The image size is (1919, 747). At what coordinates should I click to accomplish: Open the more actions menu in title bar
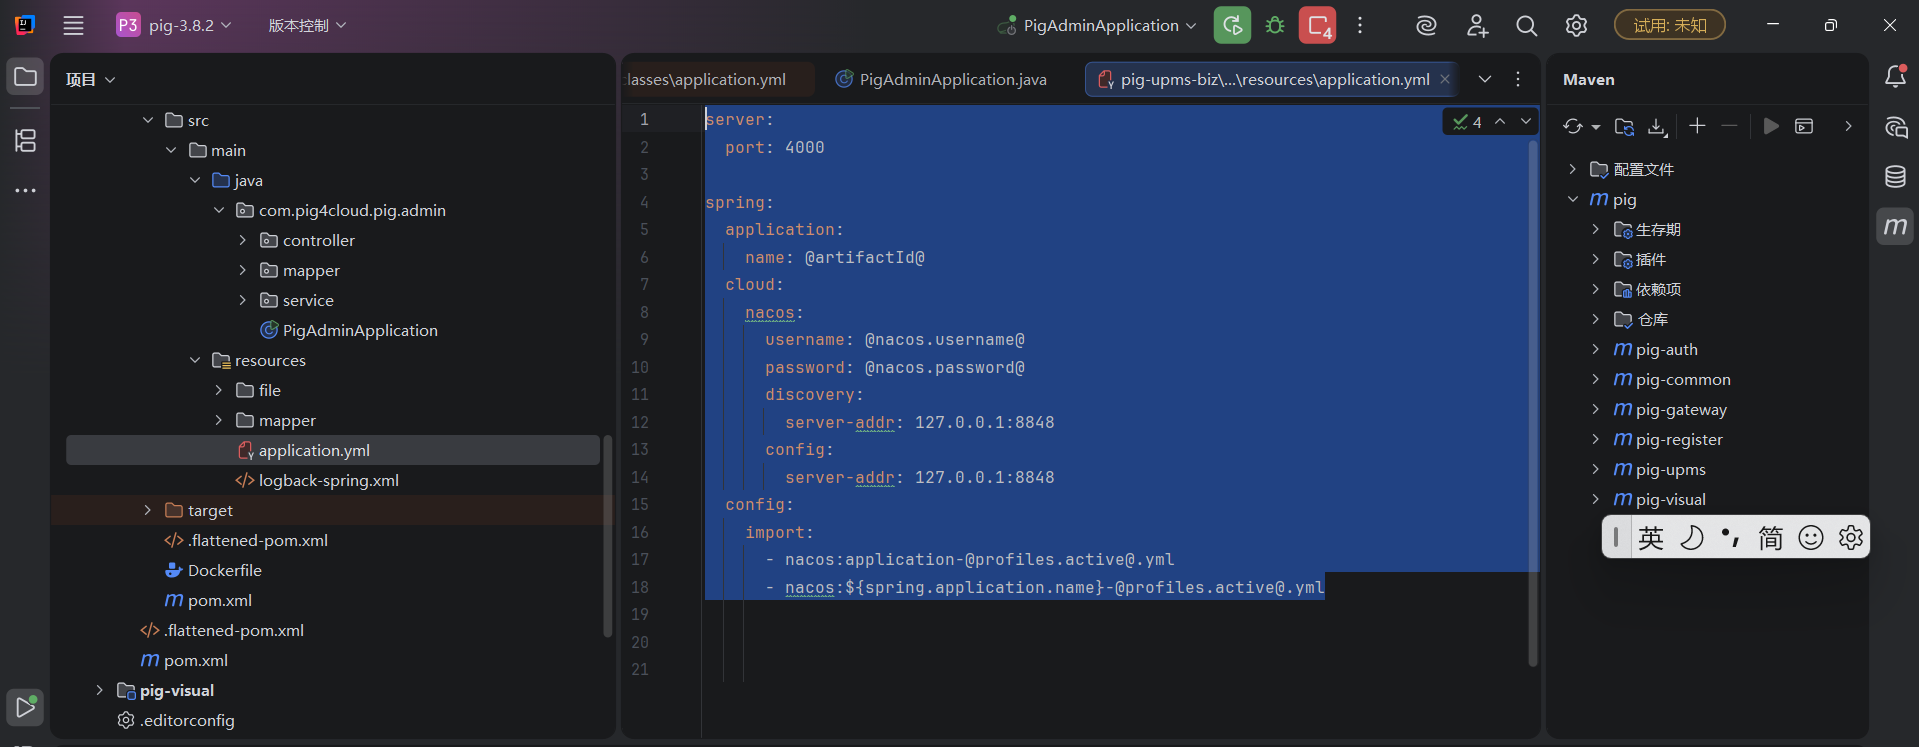[1360, 26]
